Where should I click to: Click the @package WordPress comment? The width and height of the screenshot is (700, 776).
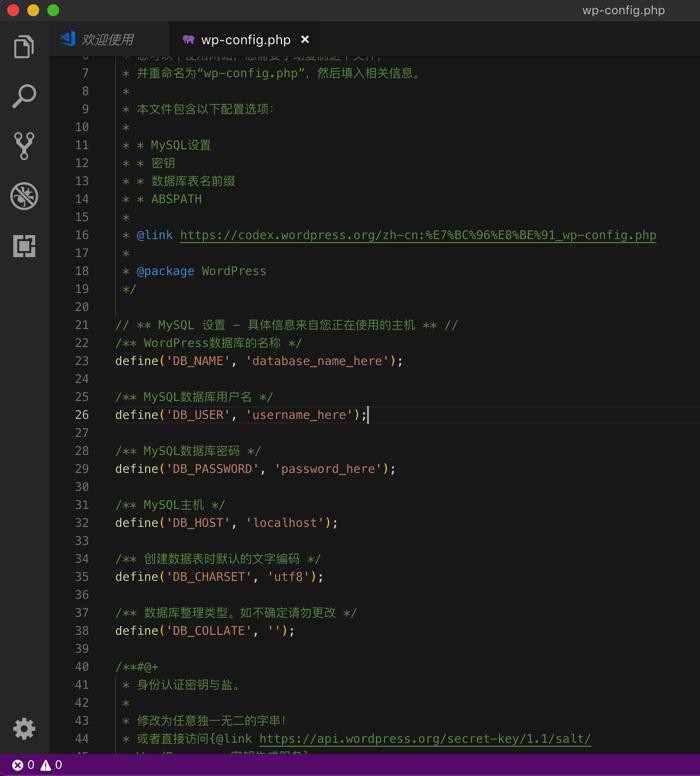coord(194,271)
